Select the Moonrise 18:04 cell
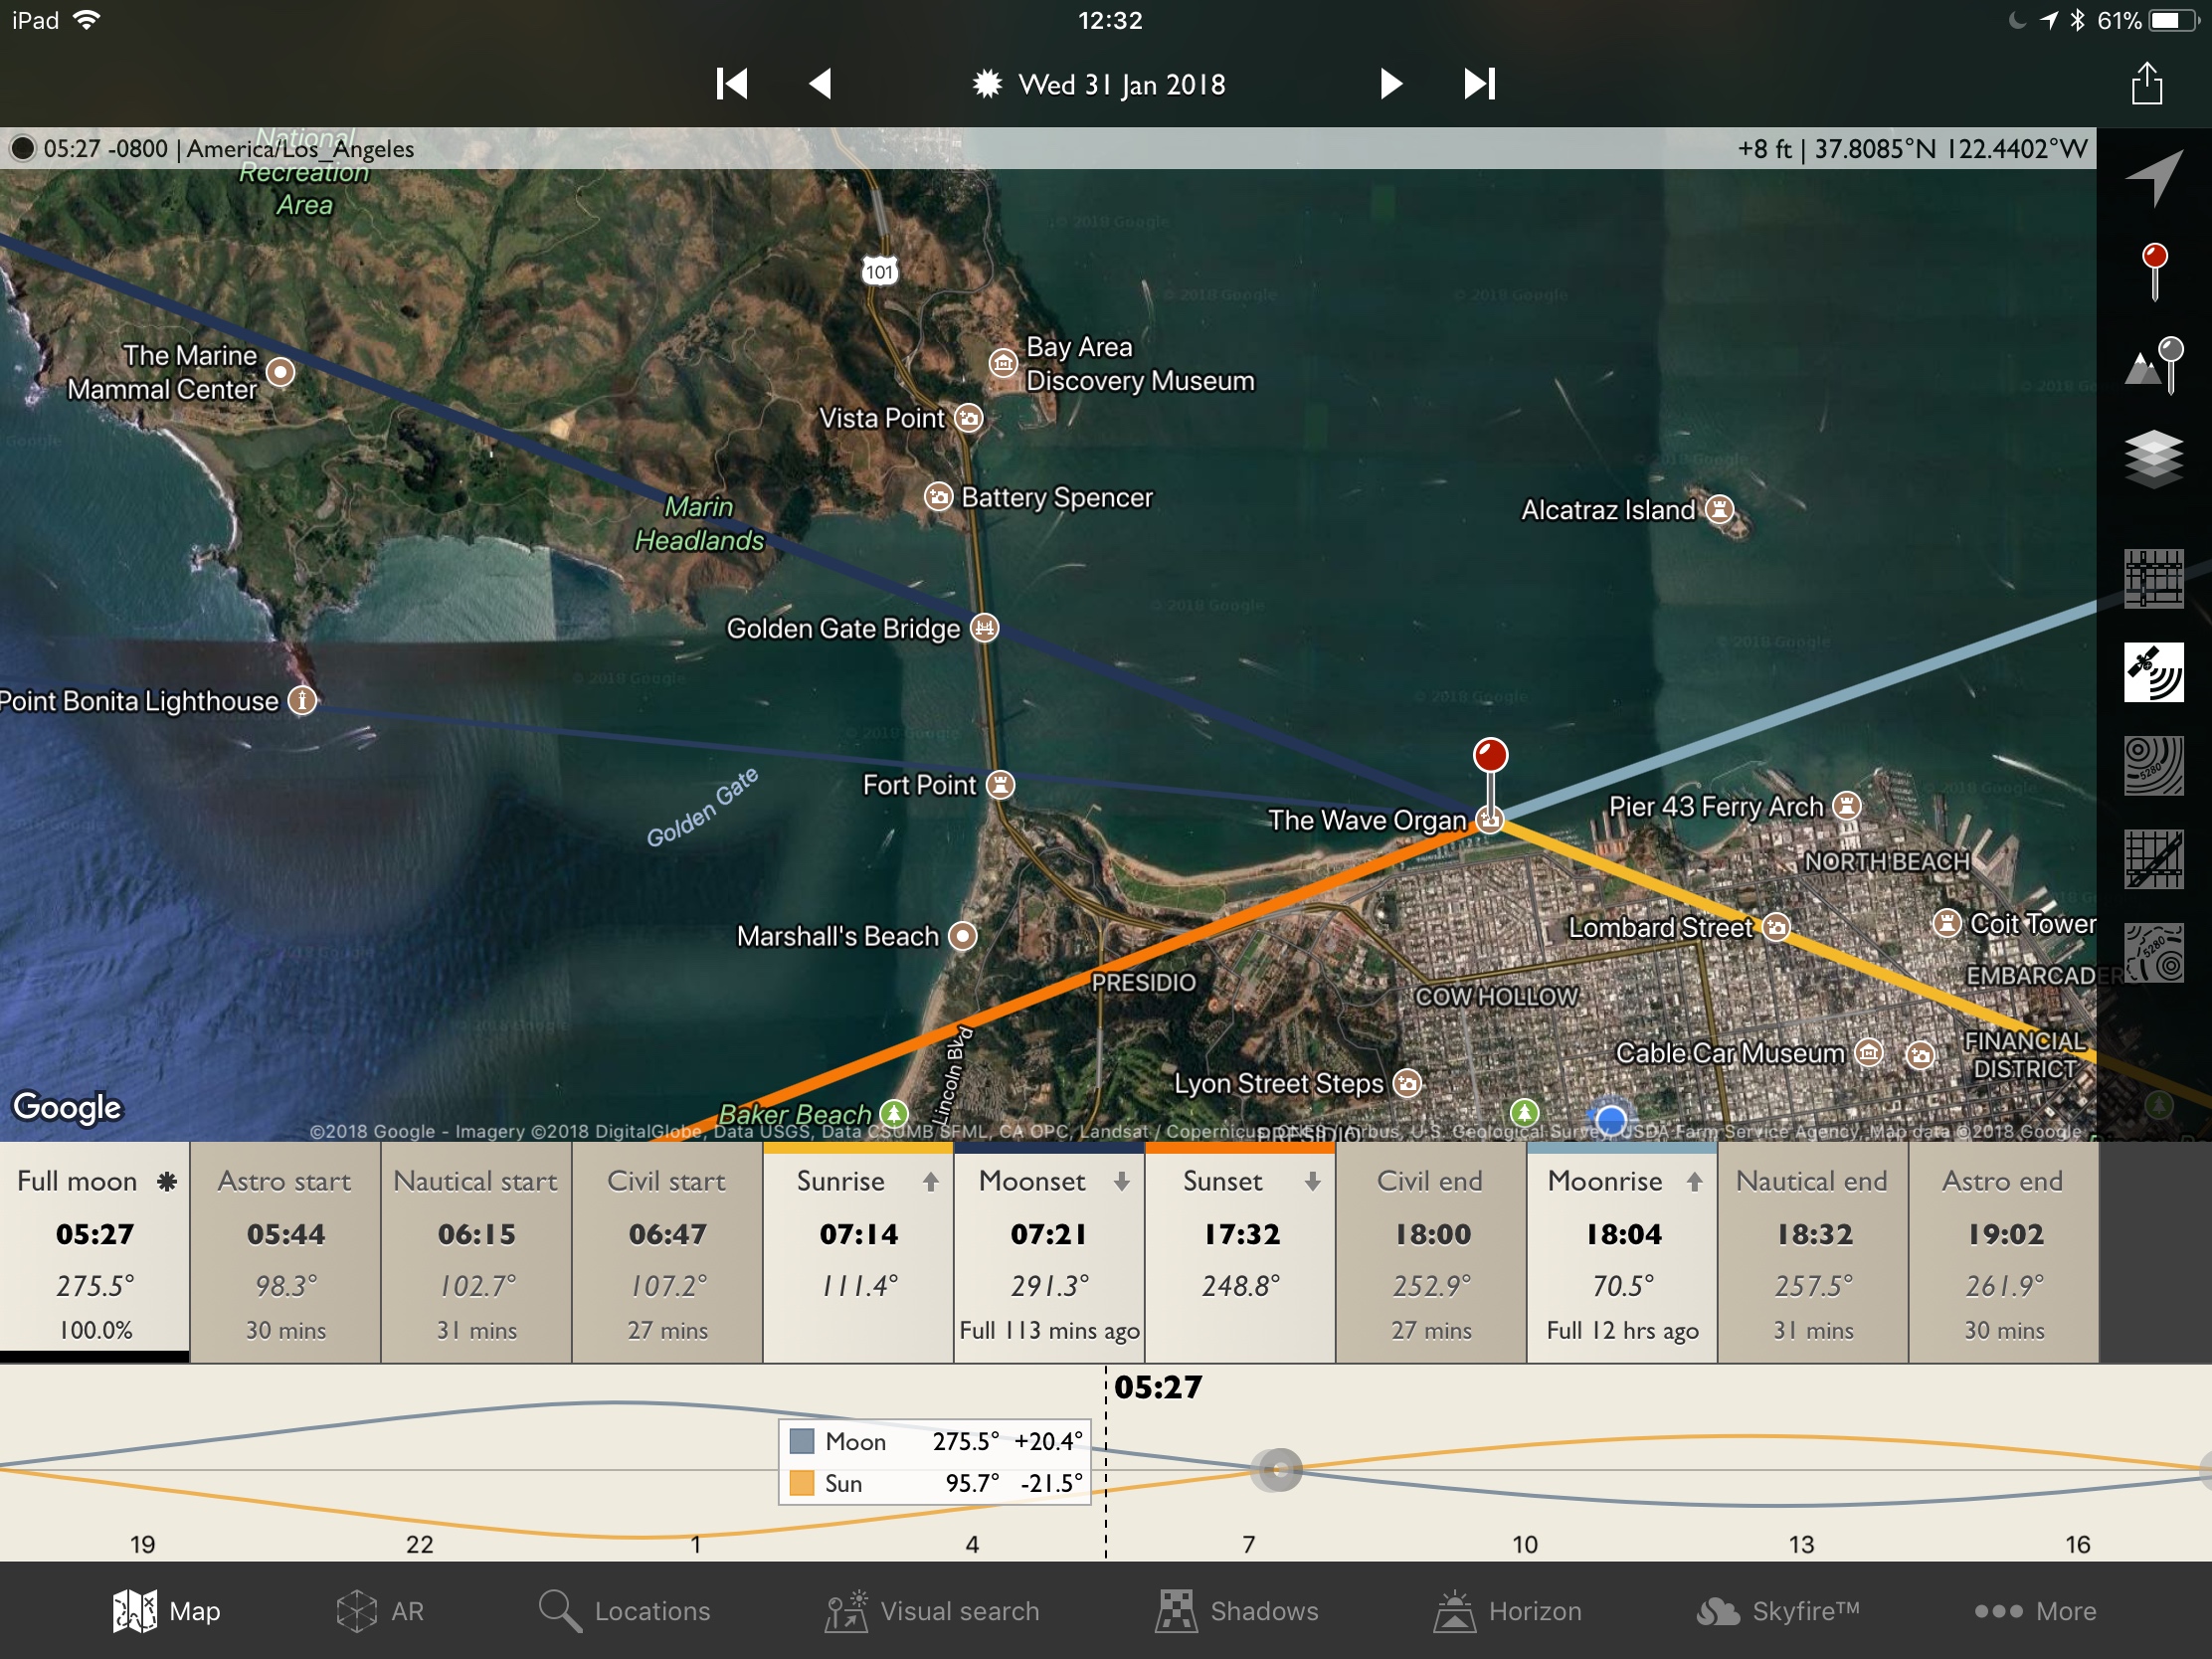Image resolution: width=2212 pixels, height=1659 pixels. pyautogui.click(x=1623, y=1253)
